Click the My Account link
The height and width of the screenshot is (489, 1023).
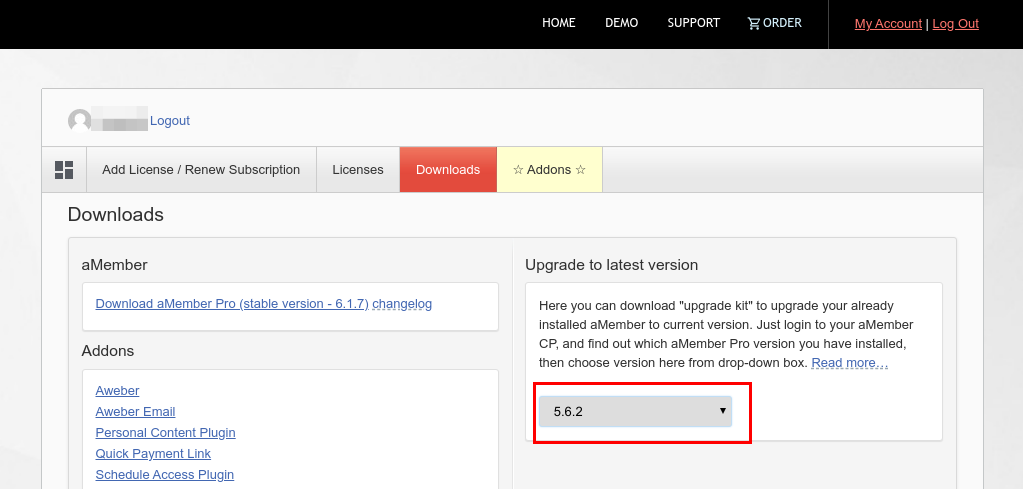point(888,23)
